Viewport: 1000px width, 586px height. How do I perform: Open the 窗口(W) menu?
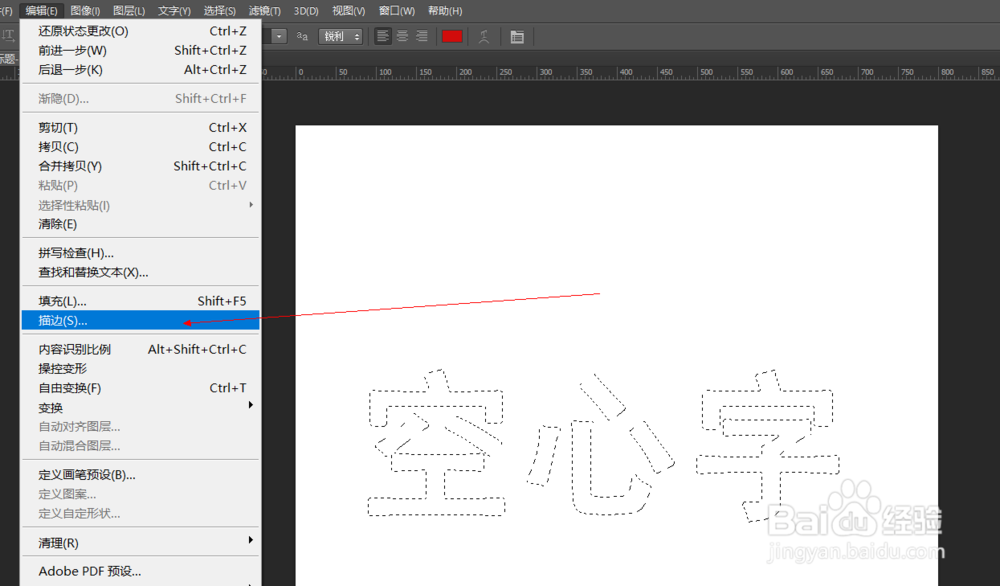pos(396,11)
